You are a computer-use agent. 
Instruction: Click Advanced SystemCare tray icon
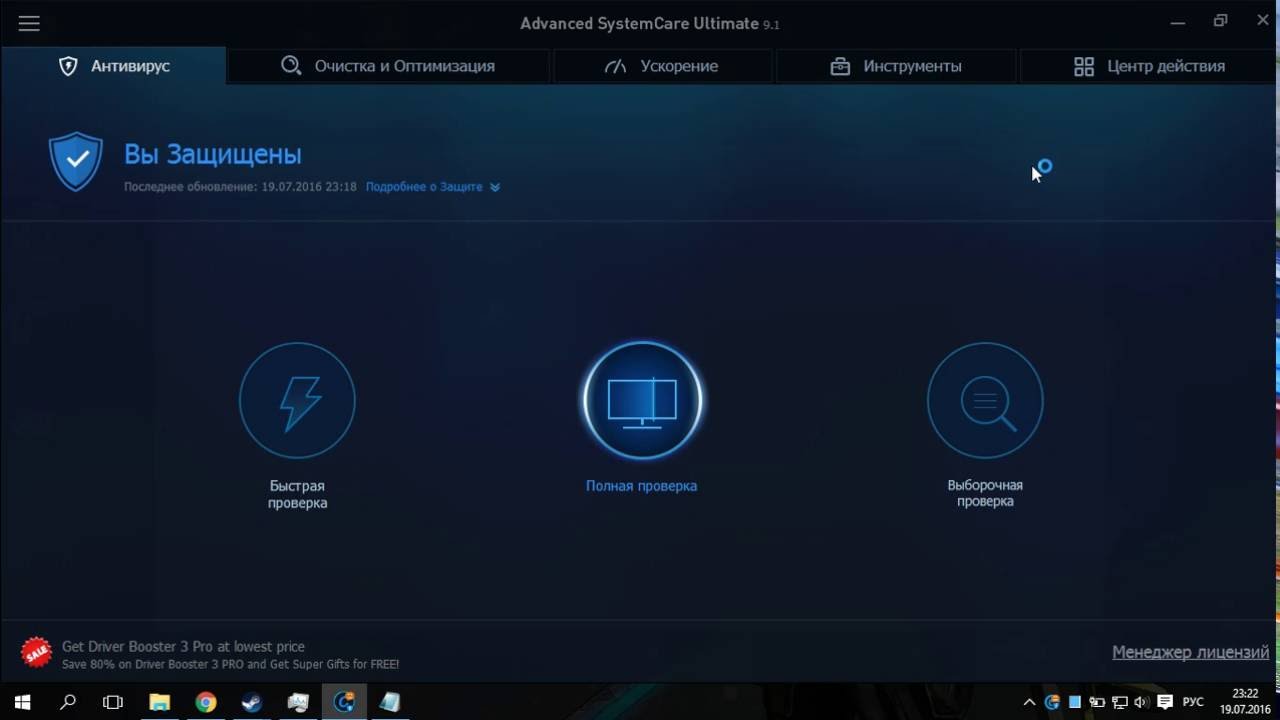coord(1052,702)
